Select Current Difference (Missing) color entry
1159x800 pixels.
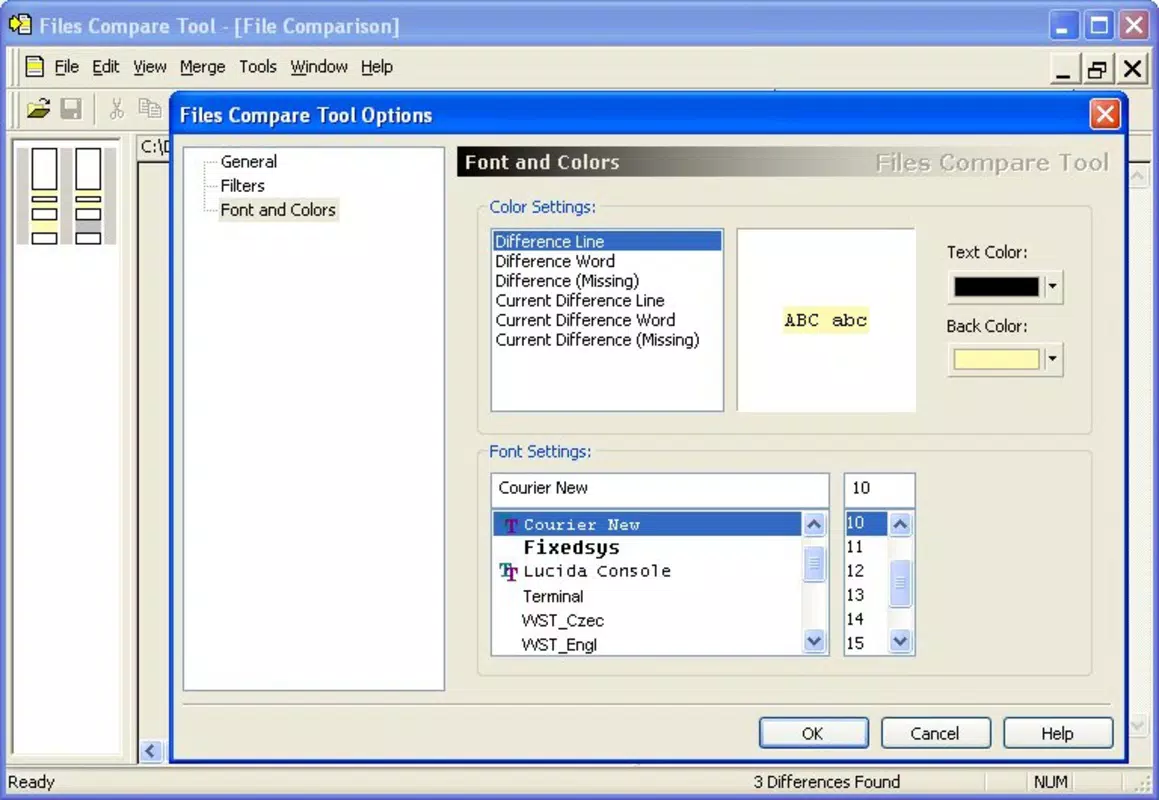(x=606, y=340)
